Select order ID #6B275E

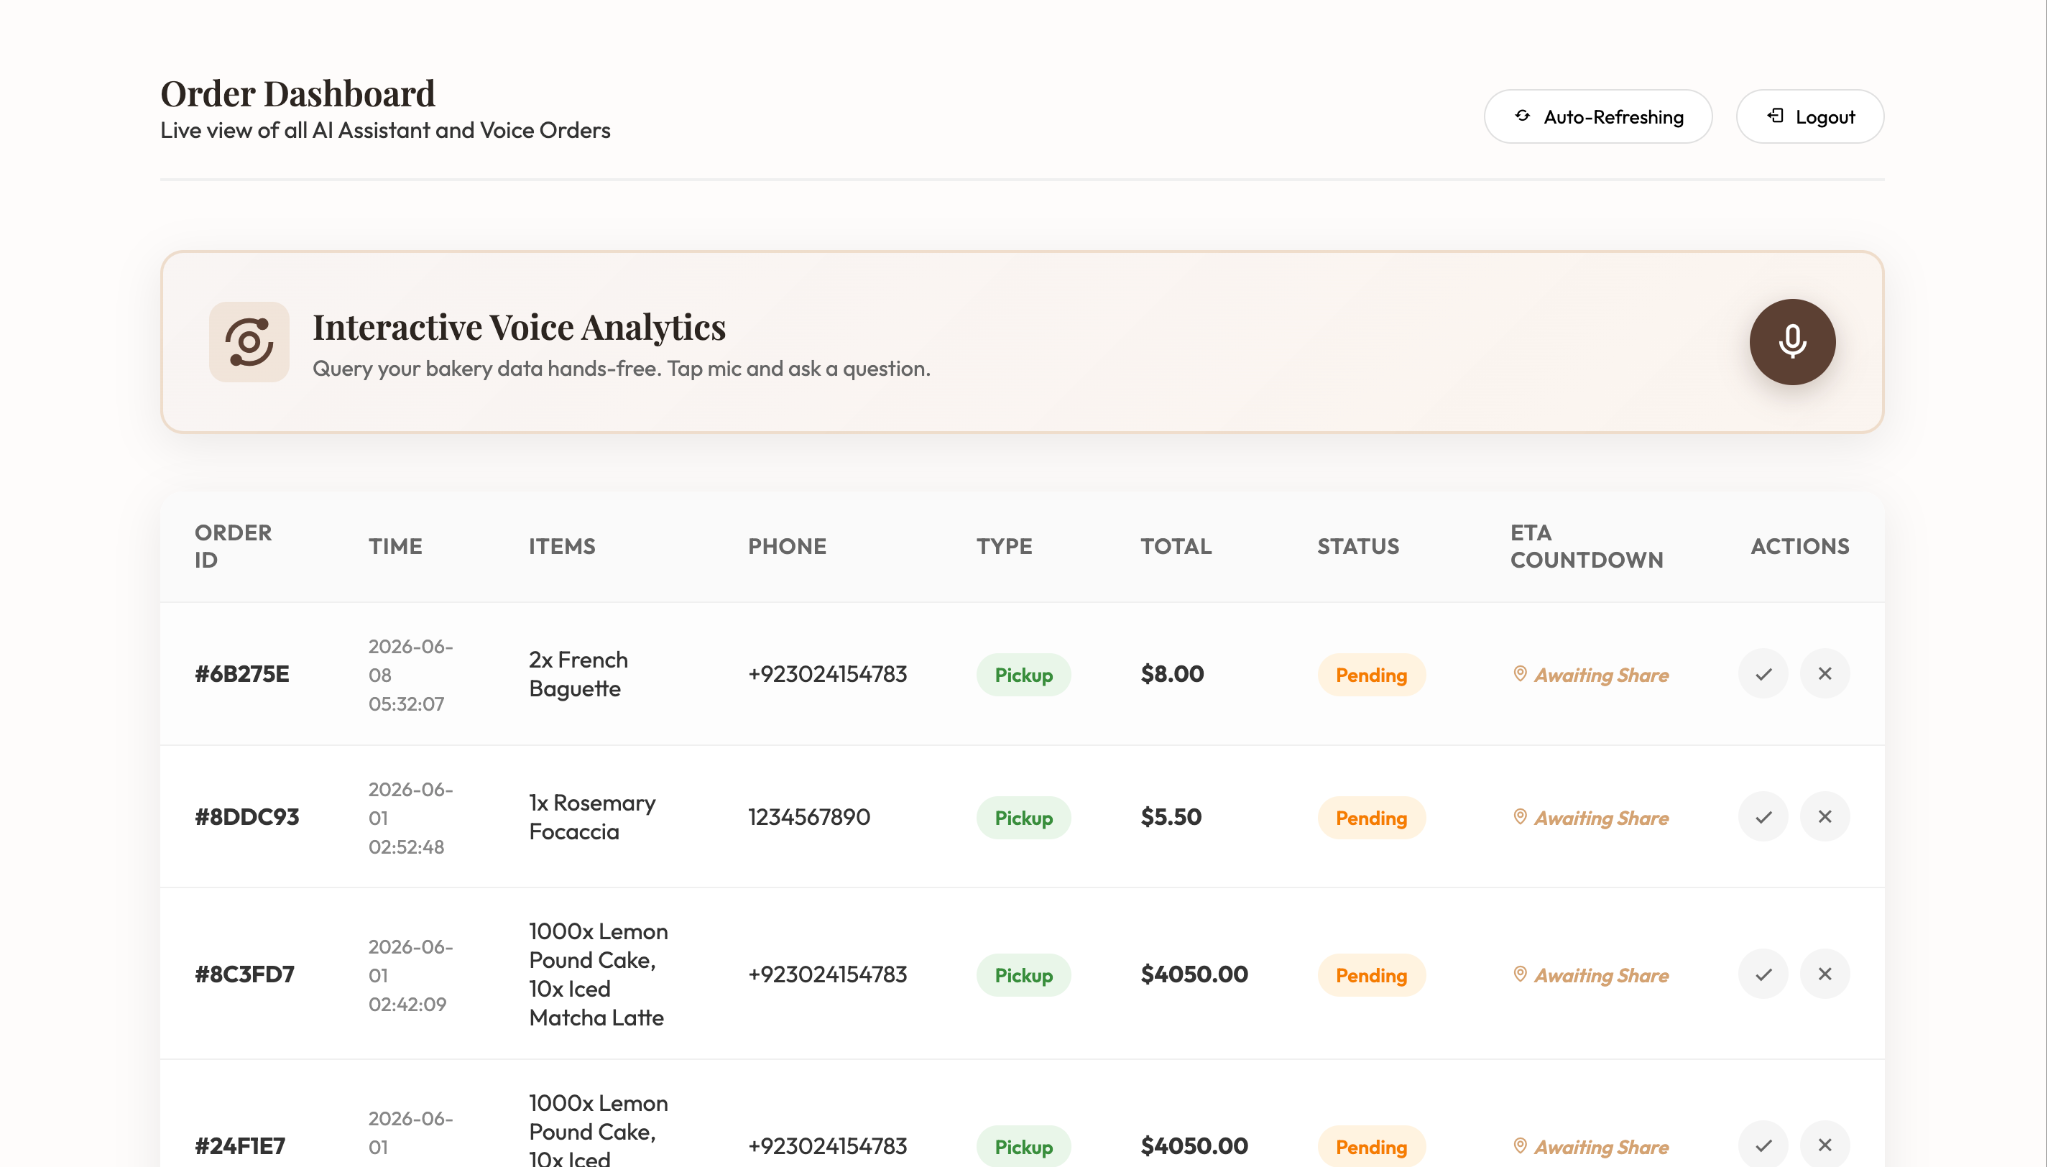pyautogui.click(x=242, y=674)
